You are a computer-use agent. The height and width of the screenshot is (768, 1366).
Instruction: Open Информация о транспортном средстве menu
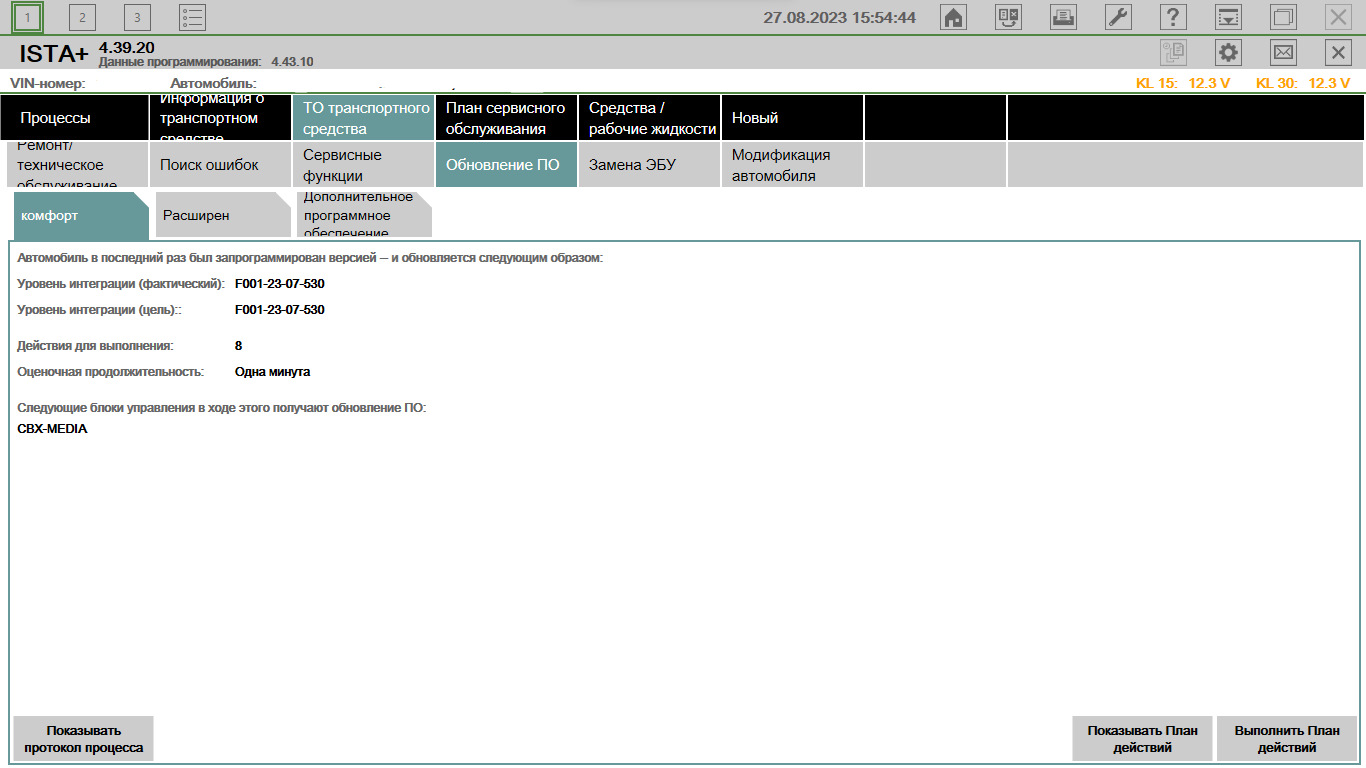coord(220,118)
